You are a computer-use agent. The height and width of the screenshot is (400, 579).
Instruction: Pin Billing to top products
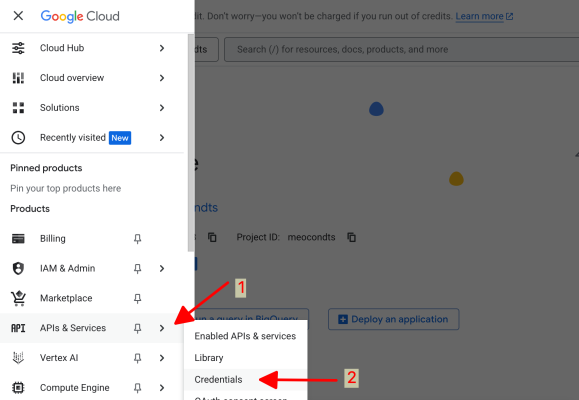(x=137, y=239)
